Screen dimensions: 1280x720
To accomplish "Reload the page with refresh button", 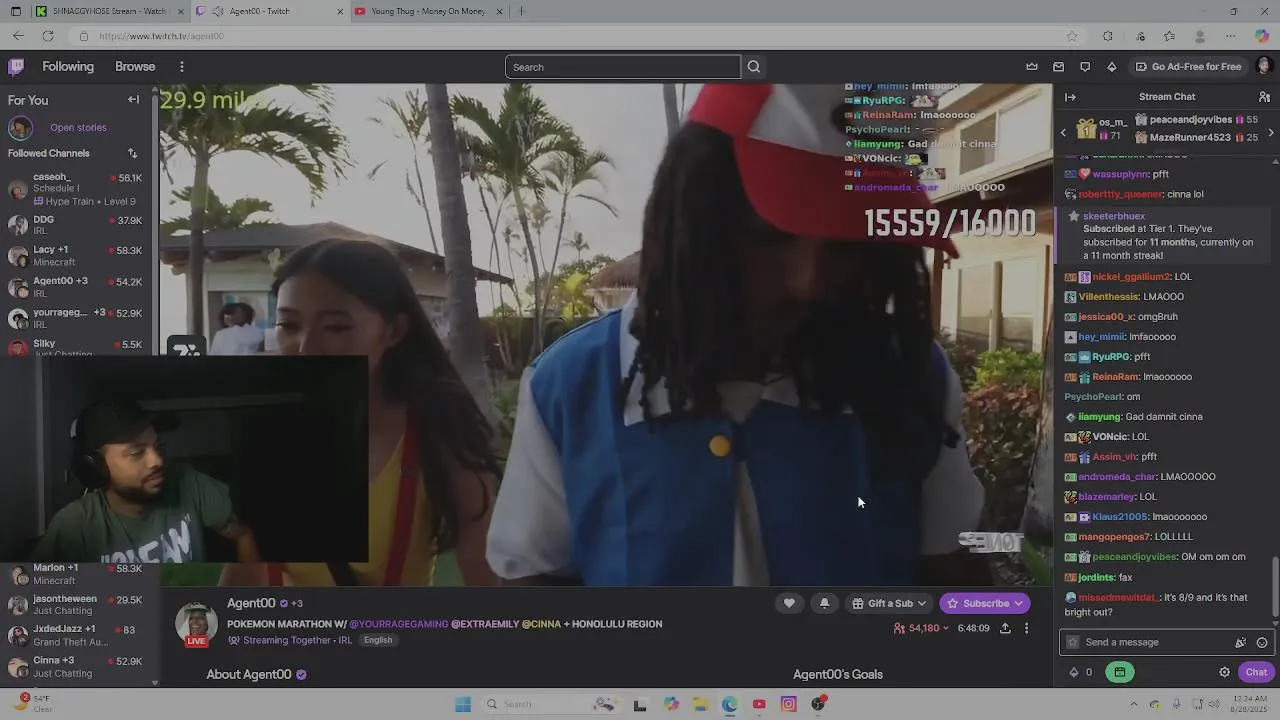I will [47, 36].
